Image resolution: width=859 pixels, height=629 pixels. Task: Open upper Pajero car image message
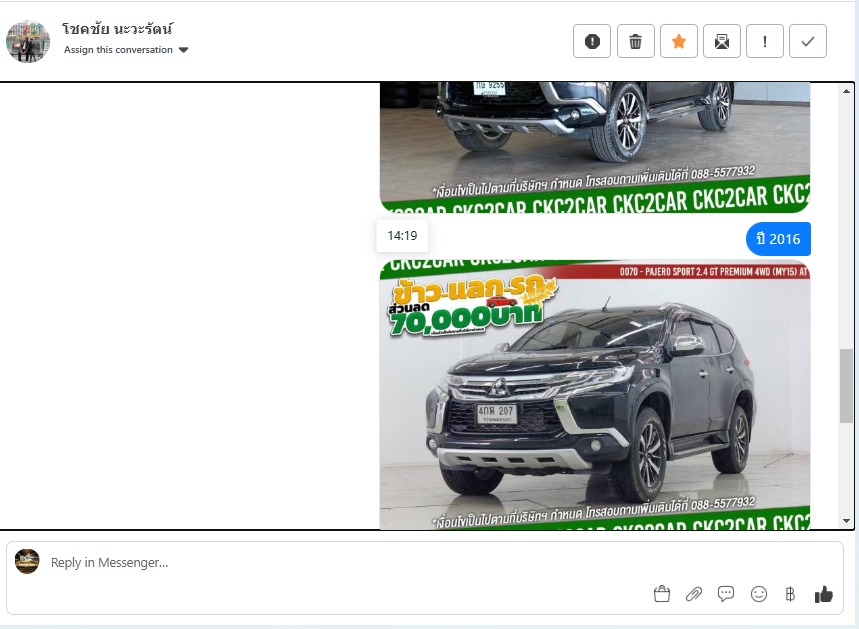pyautogui.click(x=595, y=147)
